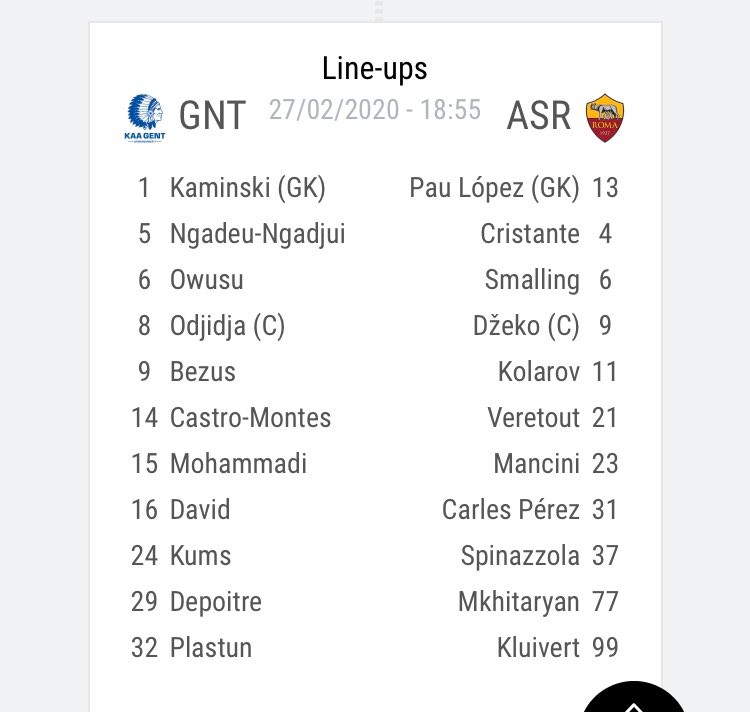Choose captain Džeko (C) entry

click(526, 326)
